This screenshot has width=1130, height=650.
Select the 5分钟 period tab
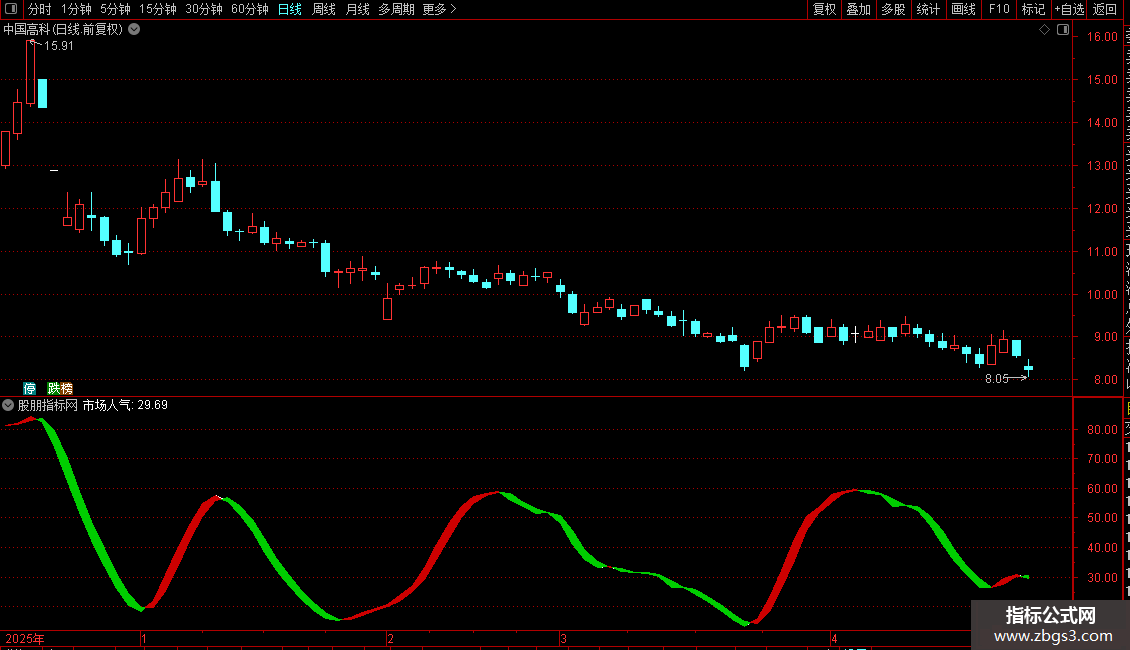pyautogui.click(x=115, y=9)
